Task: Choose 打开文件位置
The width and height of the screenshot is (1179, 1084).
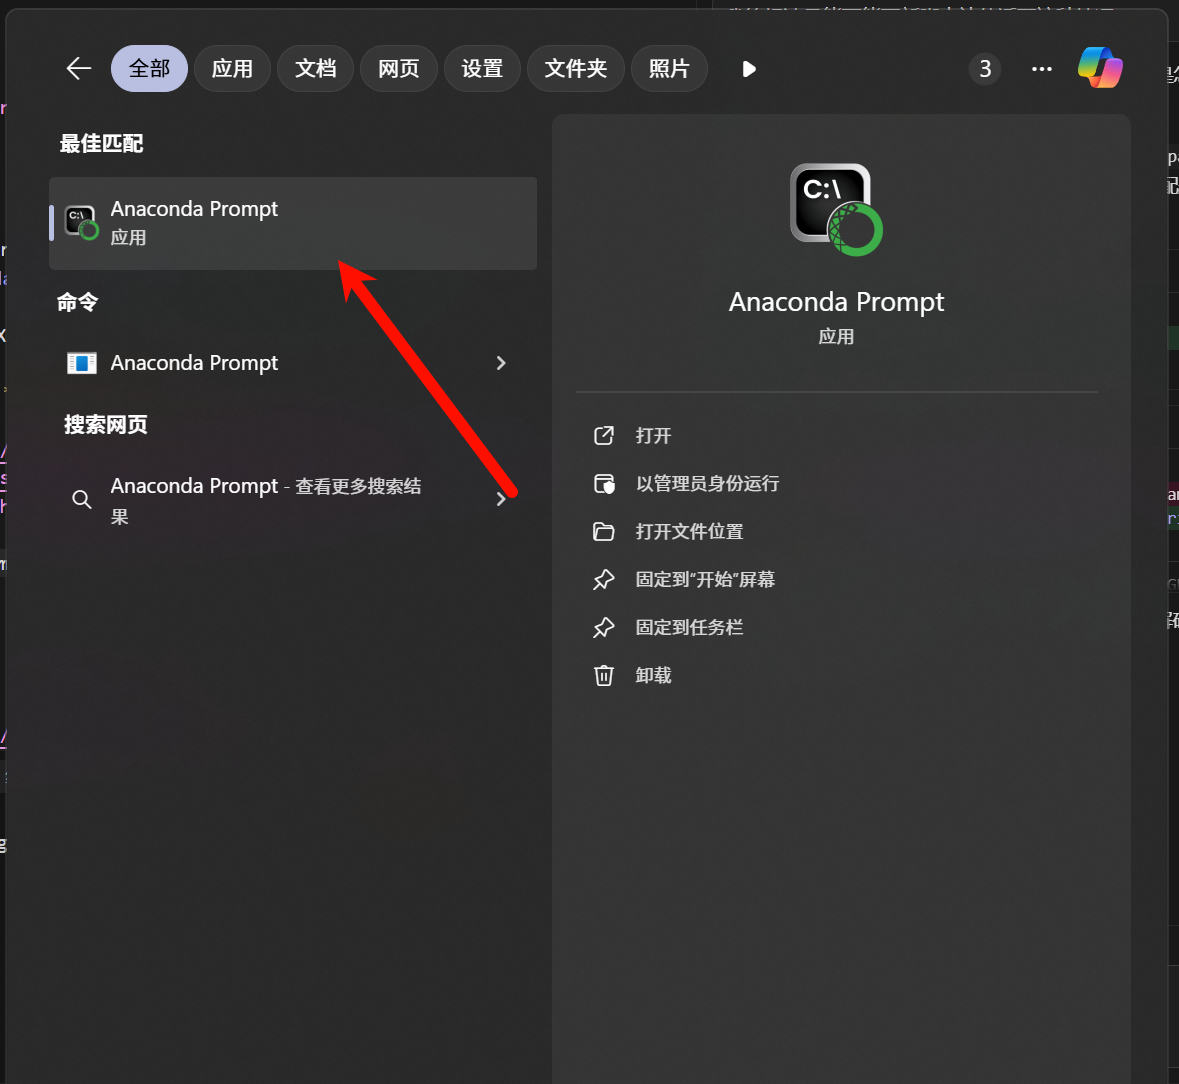Action: coord(690,531)
